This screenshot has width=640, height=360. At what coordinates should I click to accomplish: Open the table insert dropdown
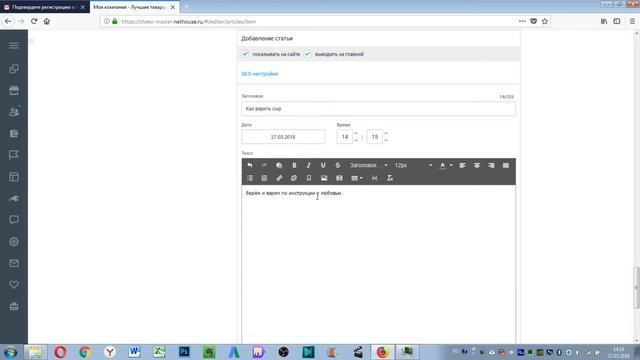357,178
